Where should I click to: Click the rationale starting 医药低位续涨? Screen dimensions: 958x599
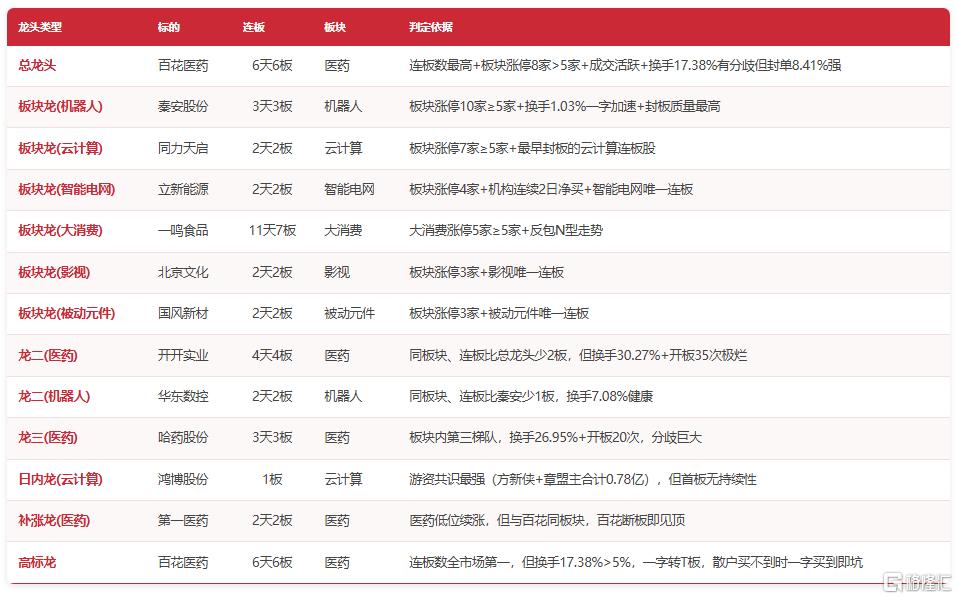547,521
